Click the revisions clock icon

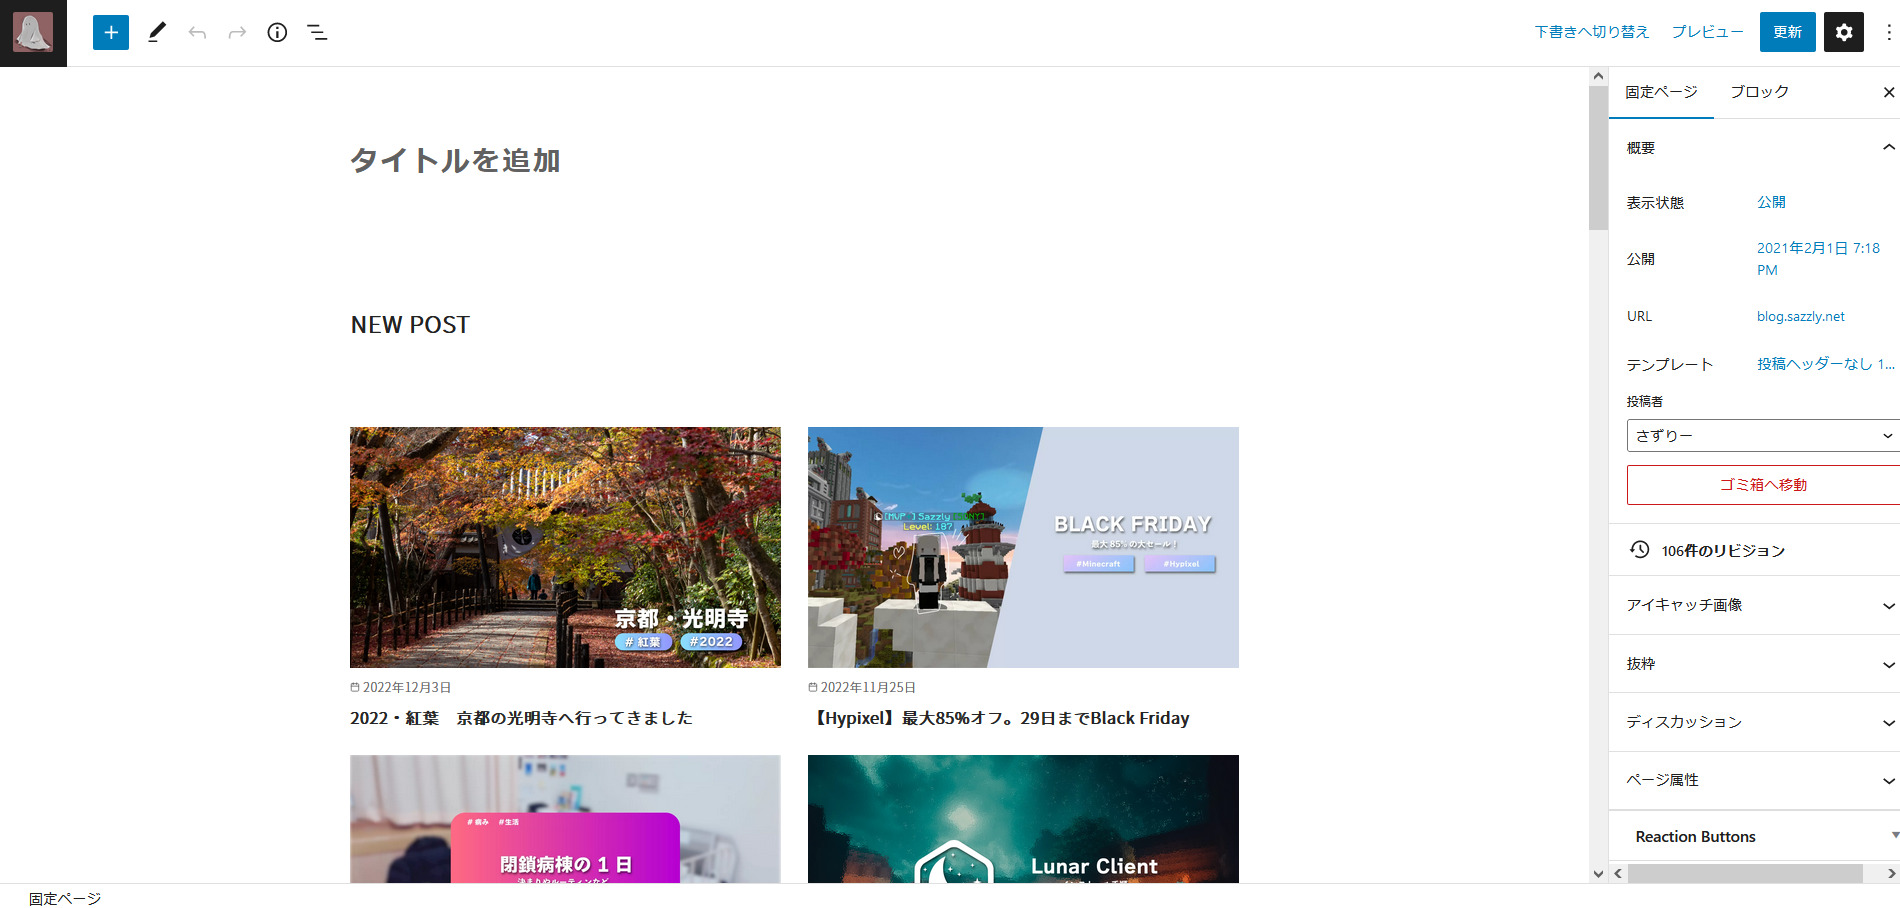click(x=1640, y=549)
